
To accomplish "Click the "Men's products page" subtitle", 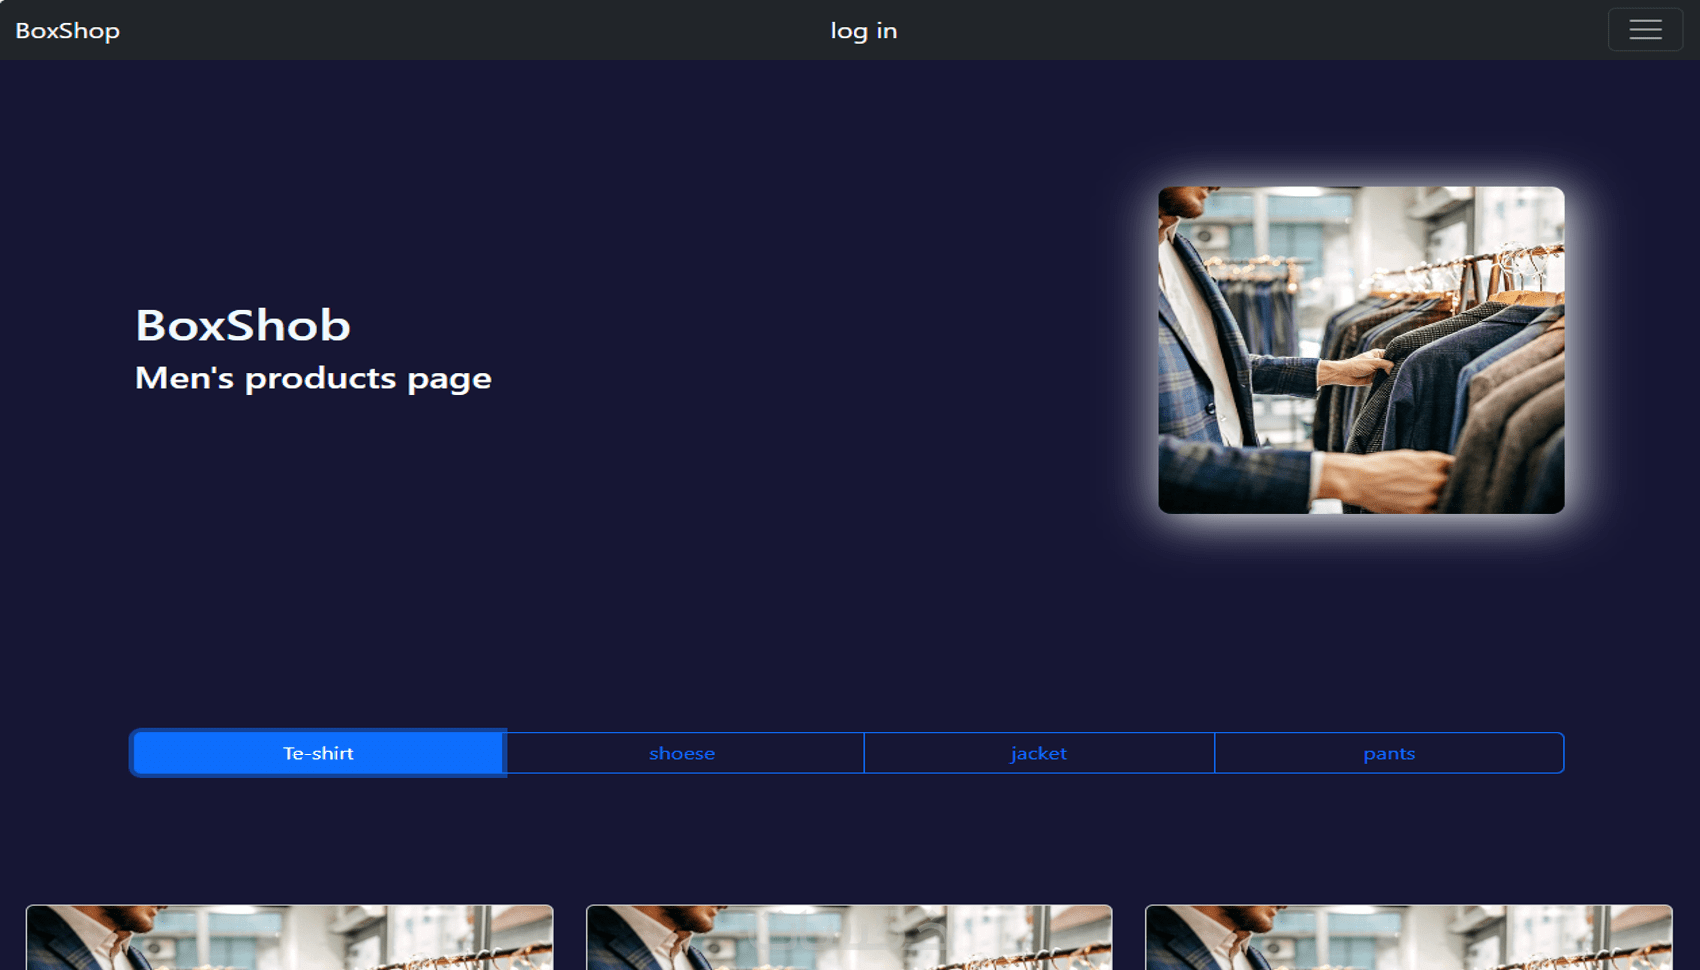I will 313,378.
